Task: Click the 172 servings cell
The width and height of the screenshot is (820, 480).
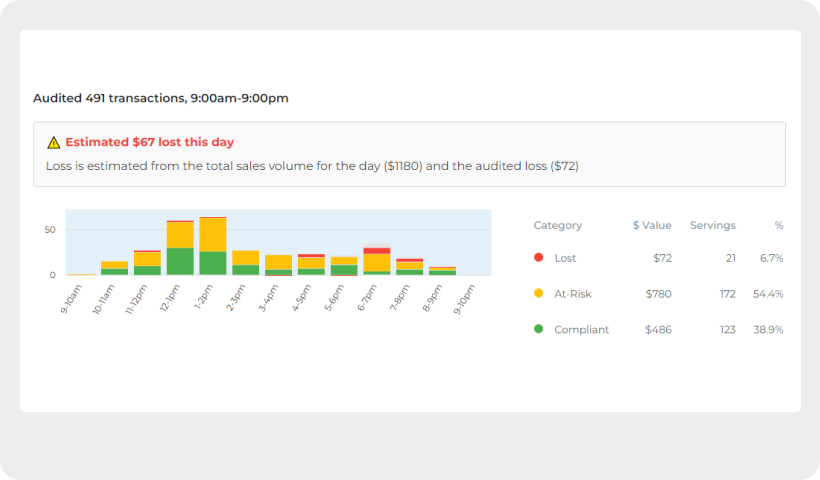Action: (727, 294)
